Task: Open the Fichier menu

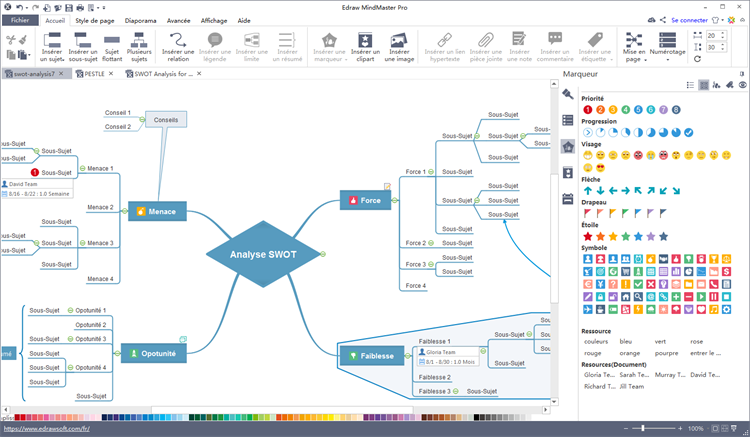Action: coord(20,20)
